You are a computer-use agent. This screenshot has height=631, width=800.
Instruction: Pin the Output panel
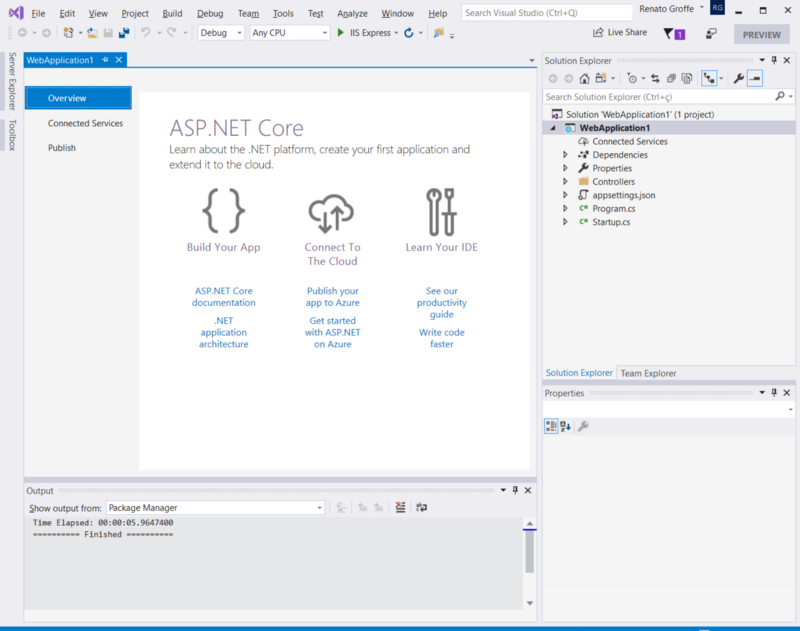coord(515,490)
